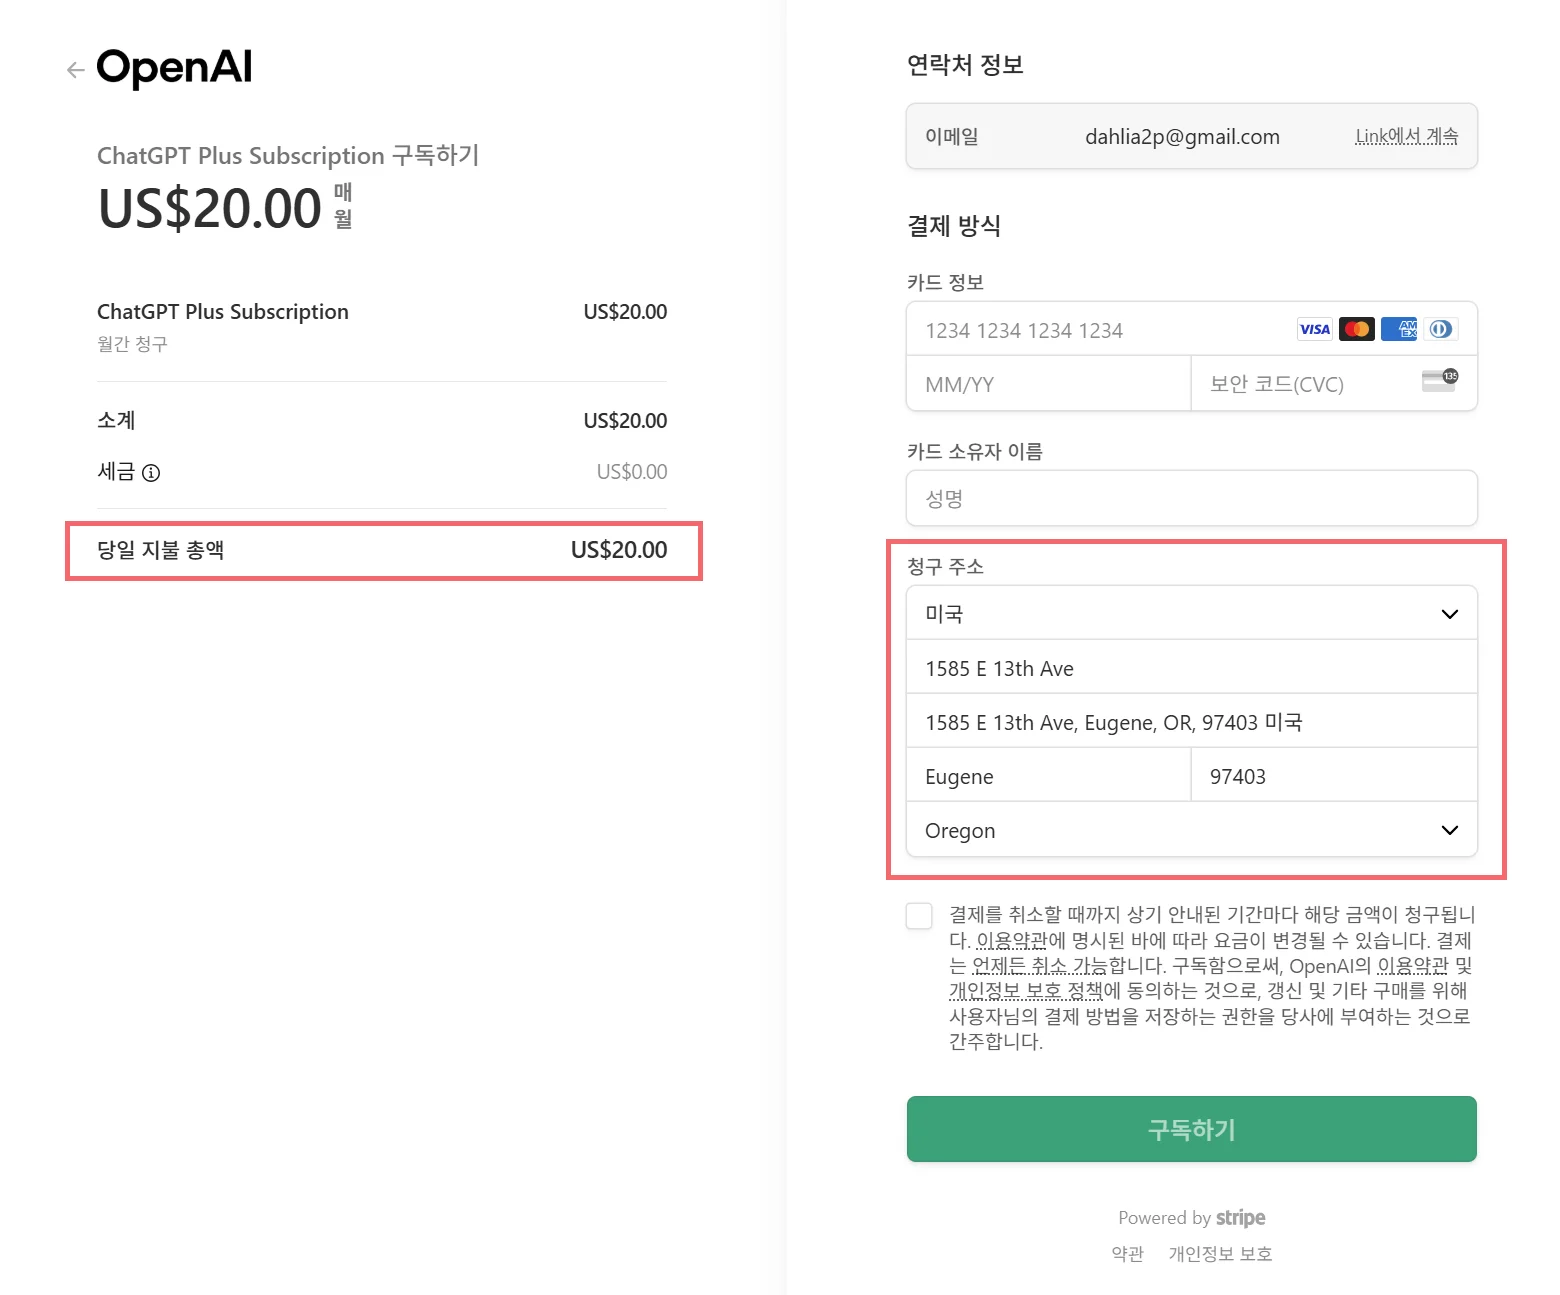This screenshot has height=1295, width=1560.
Task: Click the Eugene city field
Action: [1047, 777]
